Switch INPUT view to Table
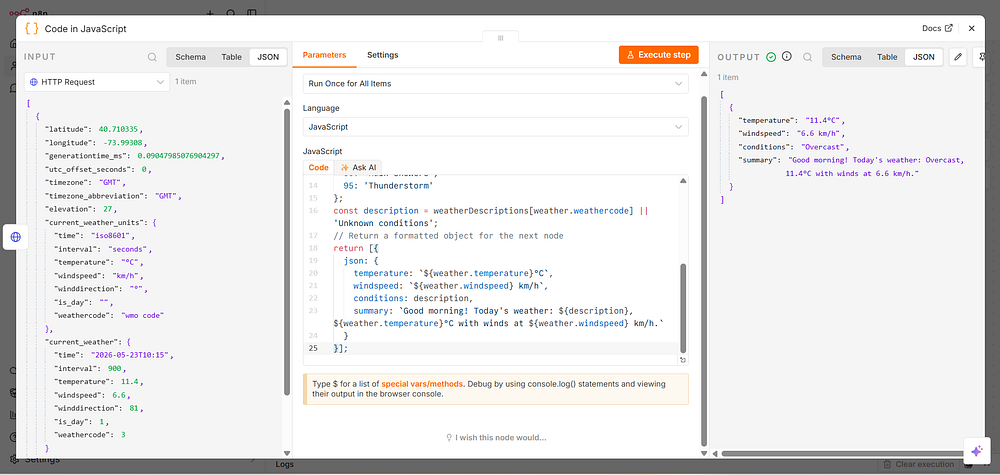1000x475 pixels. (x=232, y=57)
